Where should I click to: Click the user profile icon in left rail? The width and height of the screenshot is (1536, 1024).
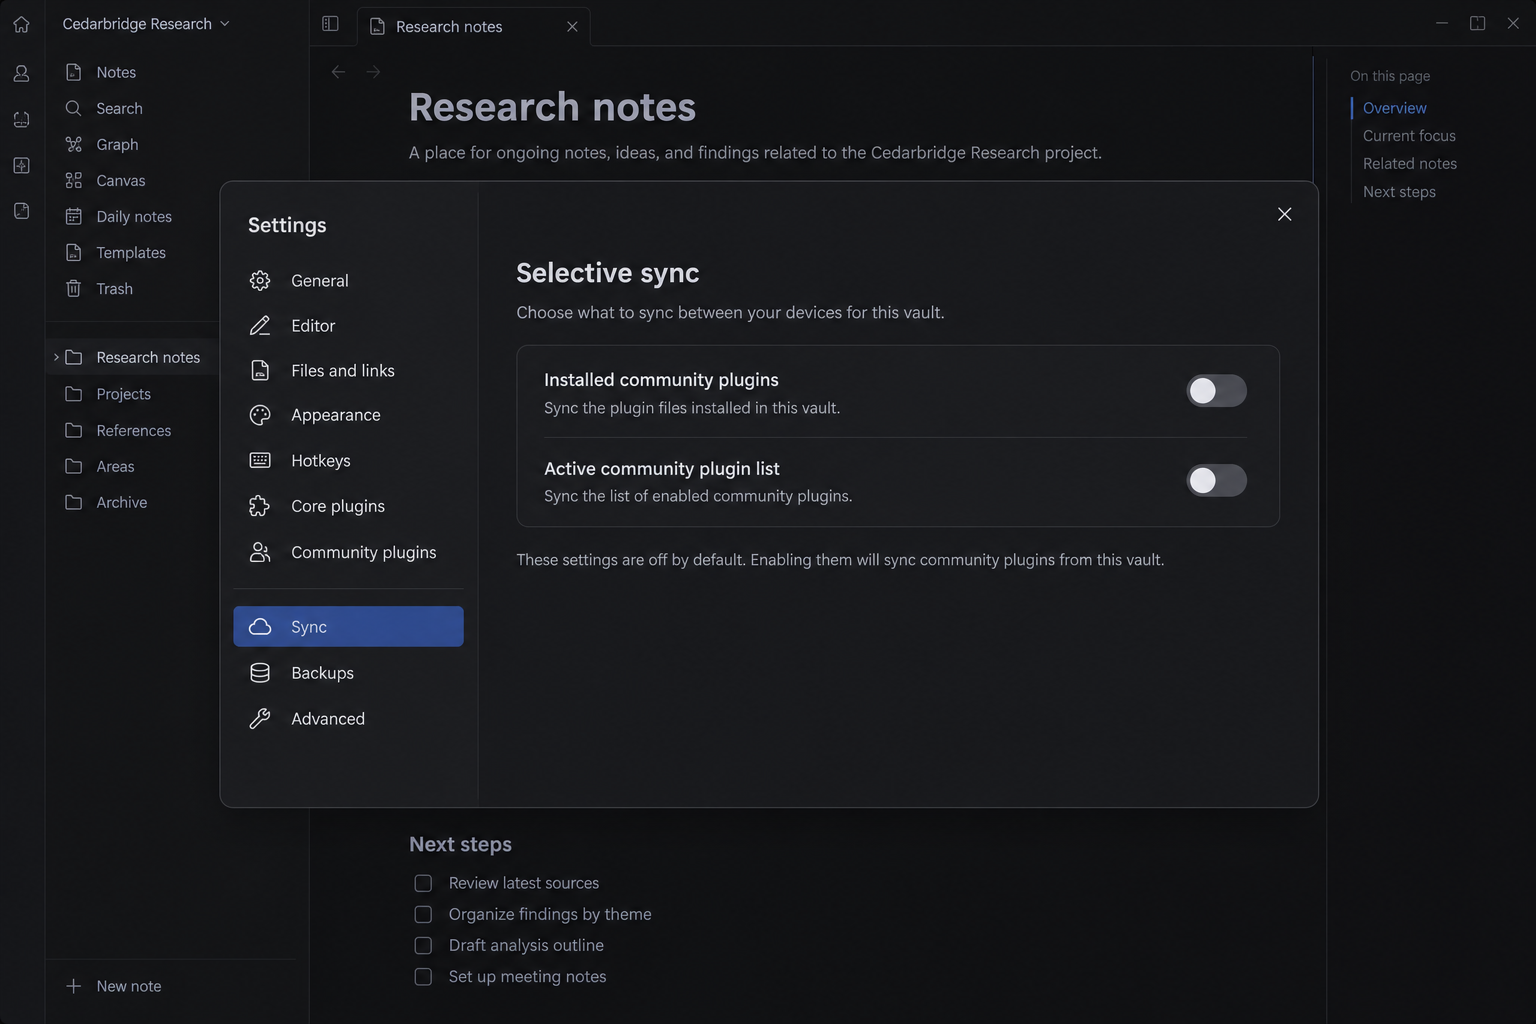[x=21, y=73]
